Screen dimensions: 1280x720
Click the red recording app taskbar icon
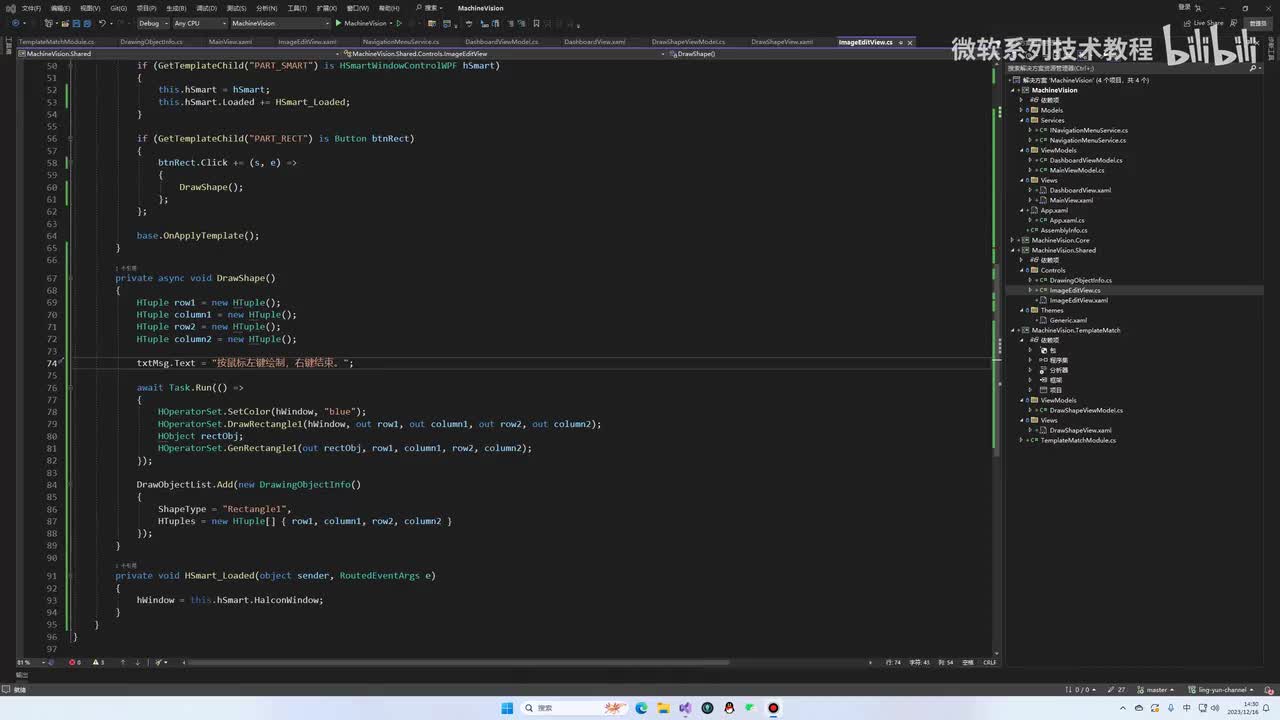coord(773,708)
